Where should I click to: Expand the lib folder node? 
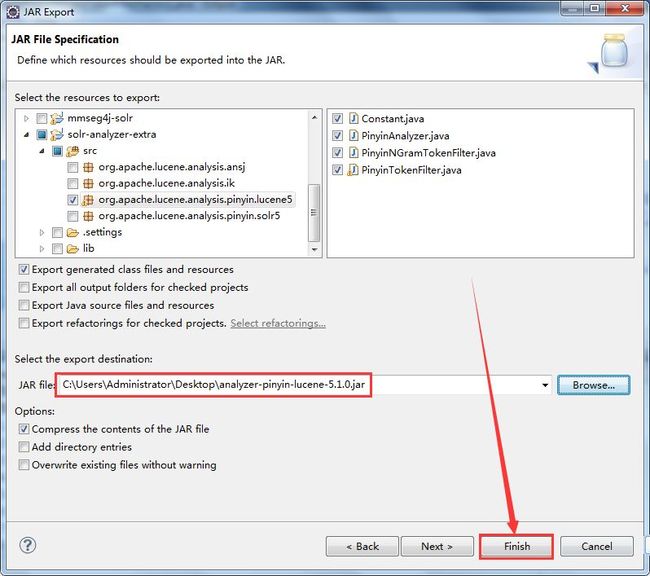coord(42,249)
